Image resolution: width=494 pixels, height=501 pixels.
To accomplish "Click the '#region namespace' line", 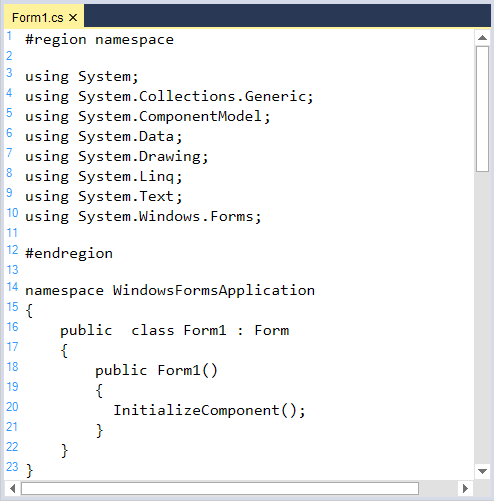I will (99, 40).
